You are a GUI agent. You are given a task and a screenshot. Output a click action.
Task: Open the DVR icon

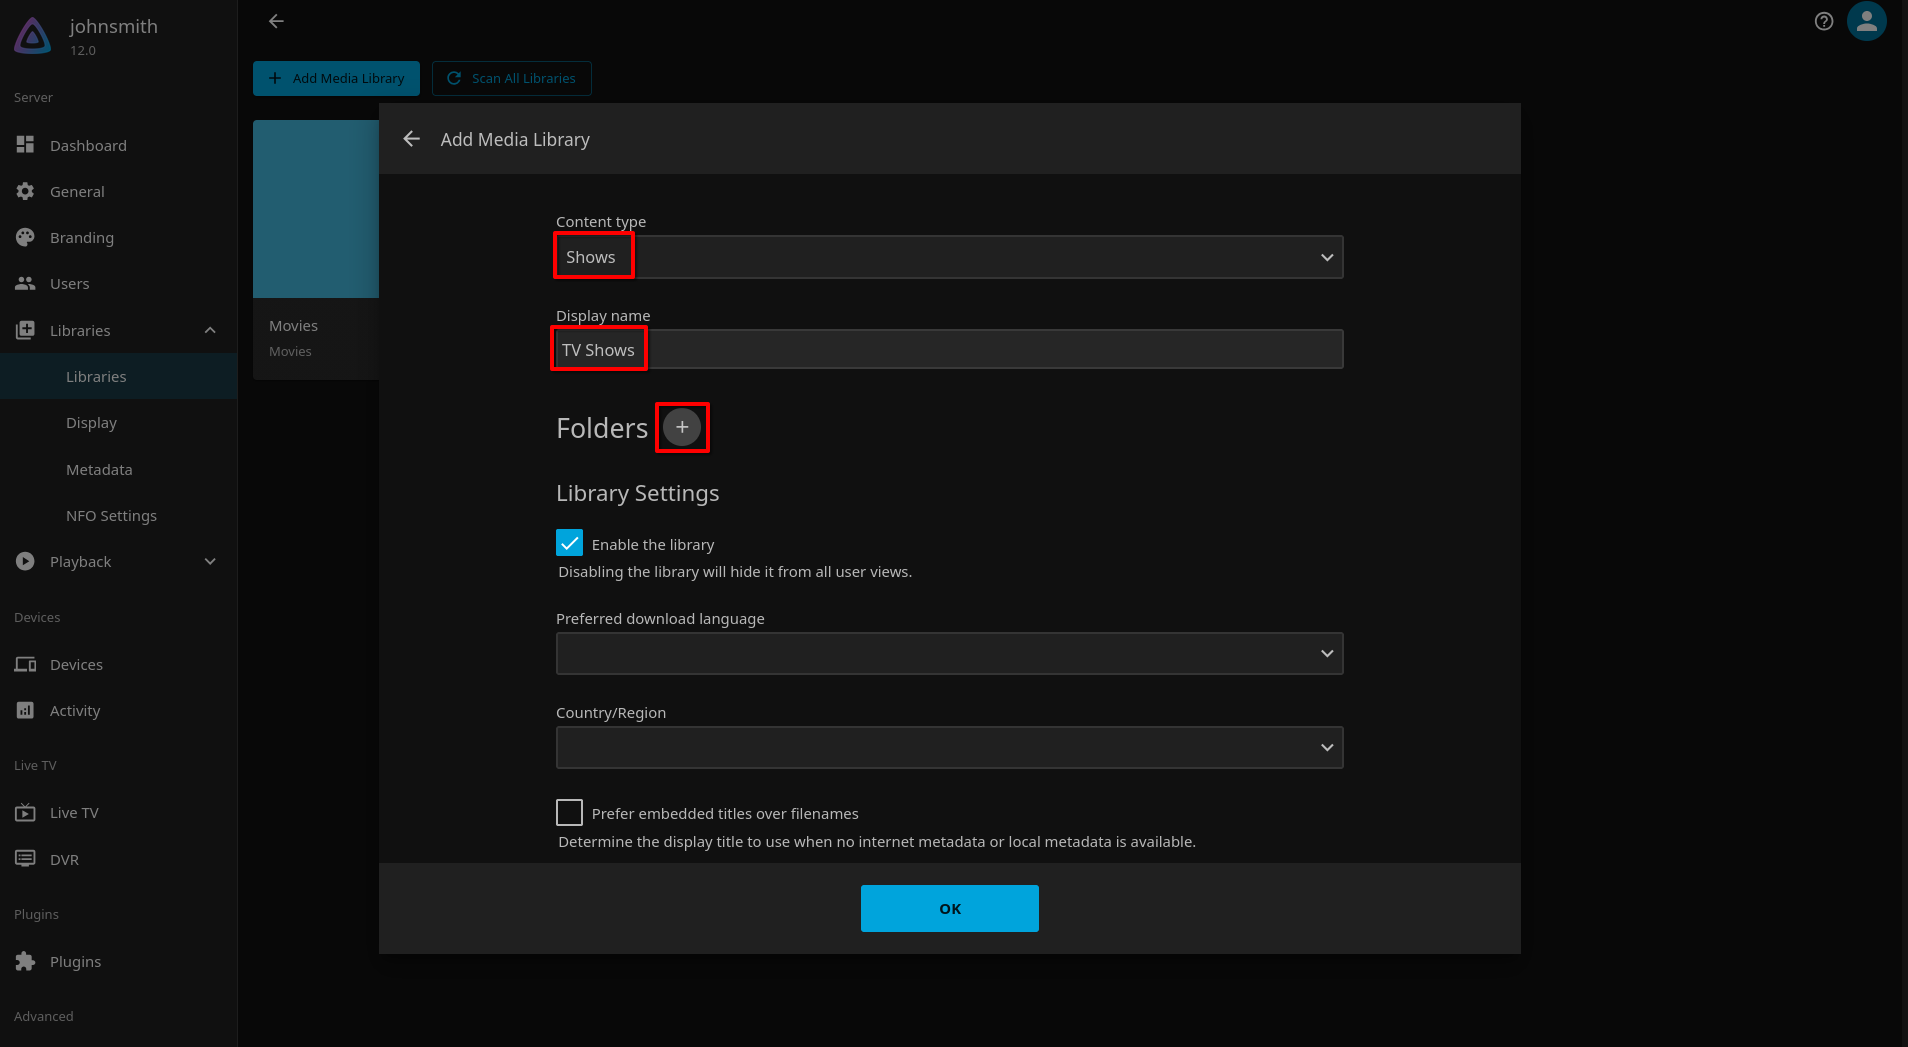pyautogui.click(x=25, y=859)
